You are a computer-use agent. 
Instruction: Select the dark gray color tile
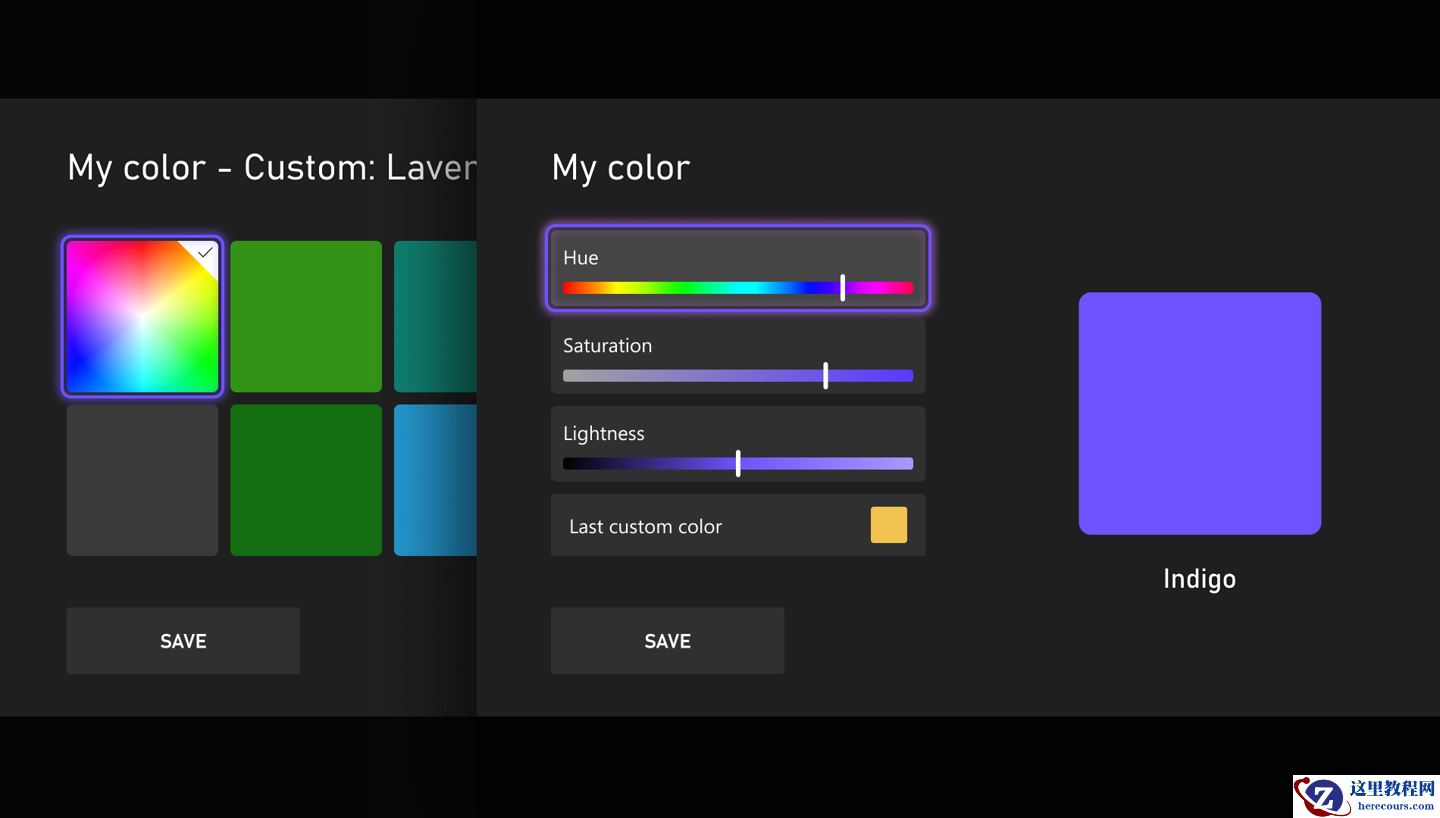click(x=142, y=480)
